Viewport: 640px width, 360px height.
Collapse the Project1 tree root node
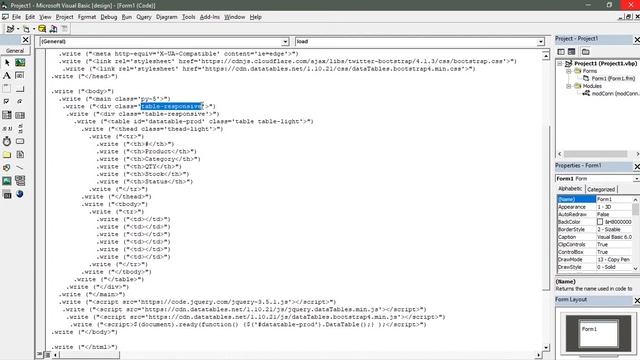point(560,64)
